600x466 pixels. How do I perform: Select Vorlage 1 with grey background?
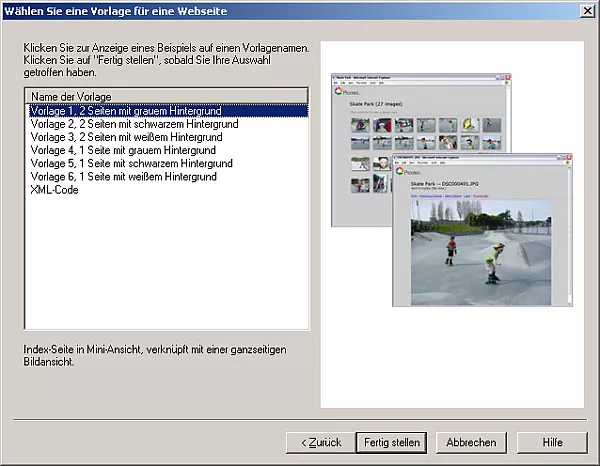tap(126, 111)
